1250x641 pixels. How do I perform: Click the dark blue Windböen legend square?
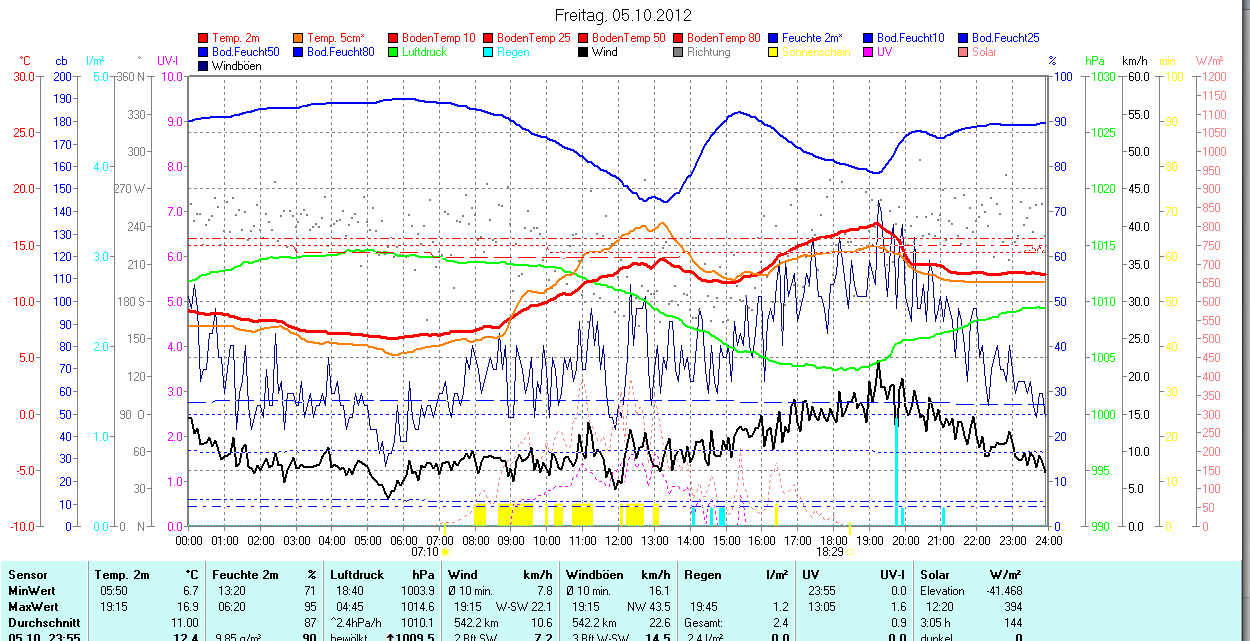(204, 66)
